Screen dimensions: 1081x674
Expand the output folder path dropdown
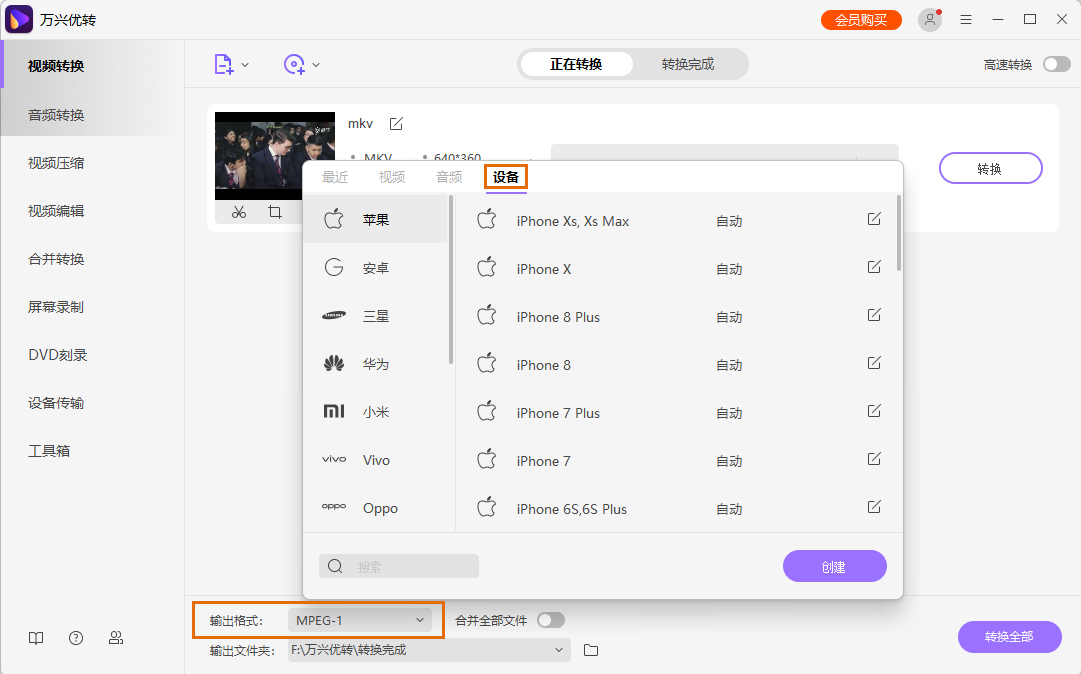pos(559,650)
